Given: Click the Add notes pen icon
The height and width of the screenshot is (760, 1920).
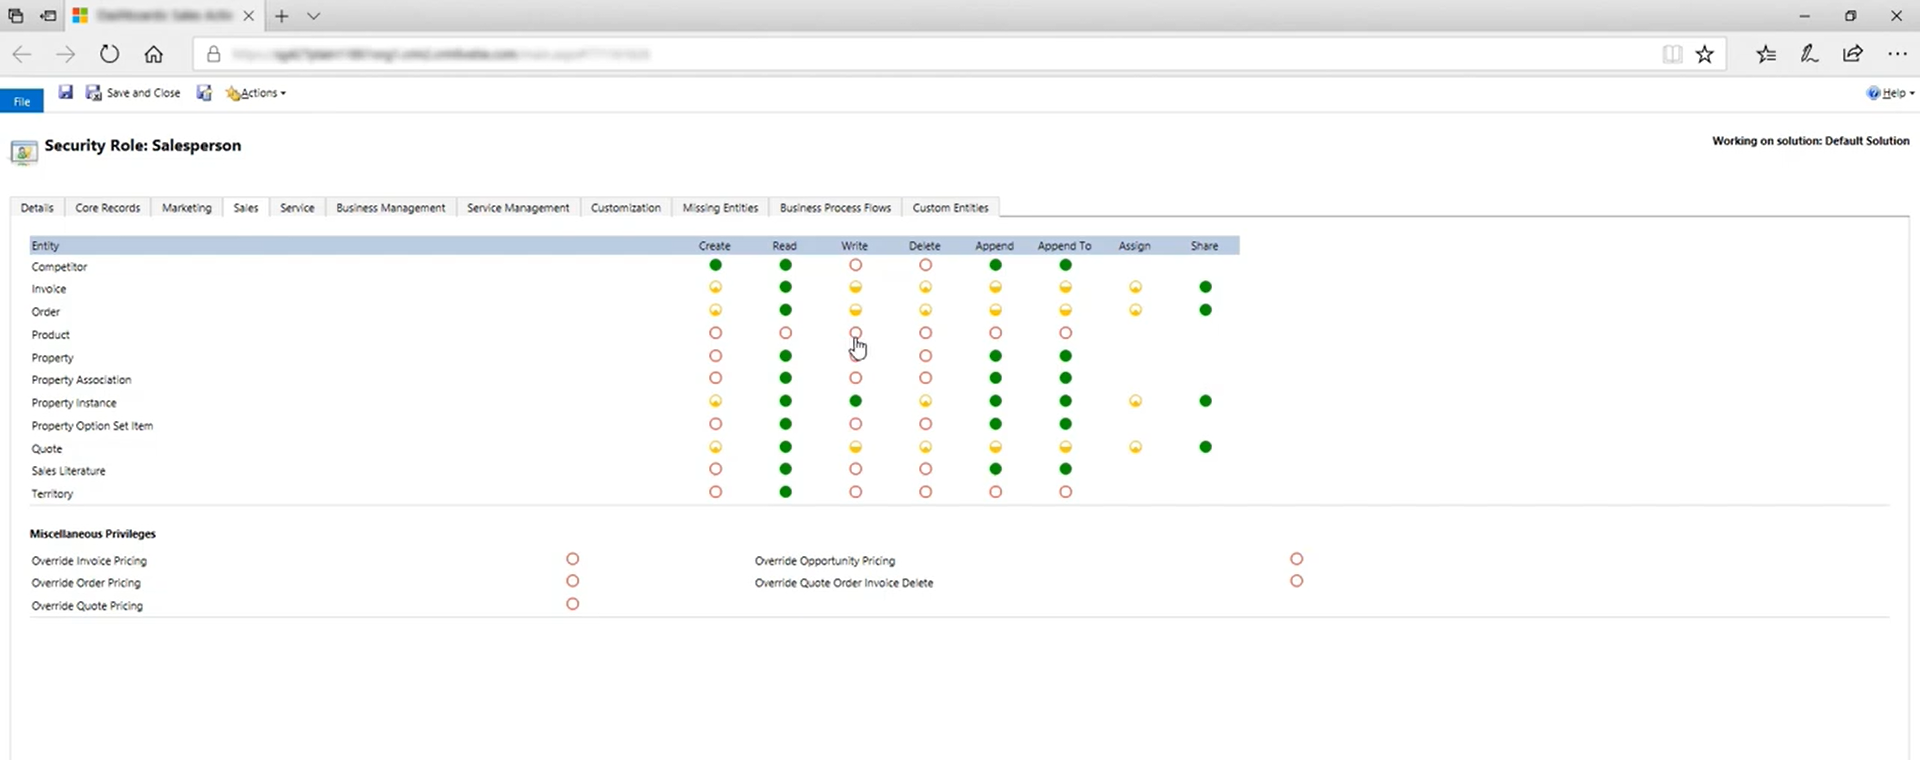Looking at the screenshot, I should click(x=1809, y=54).
